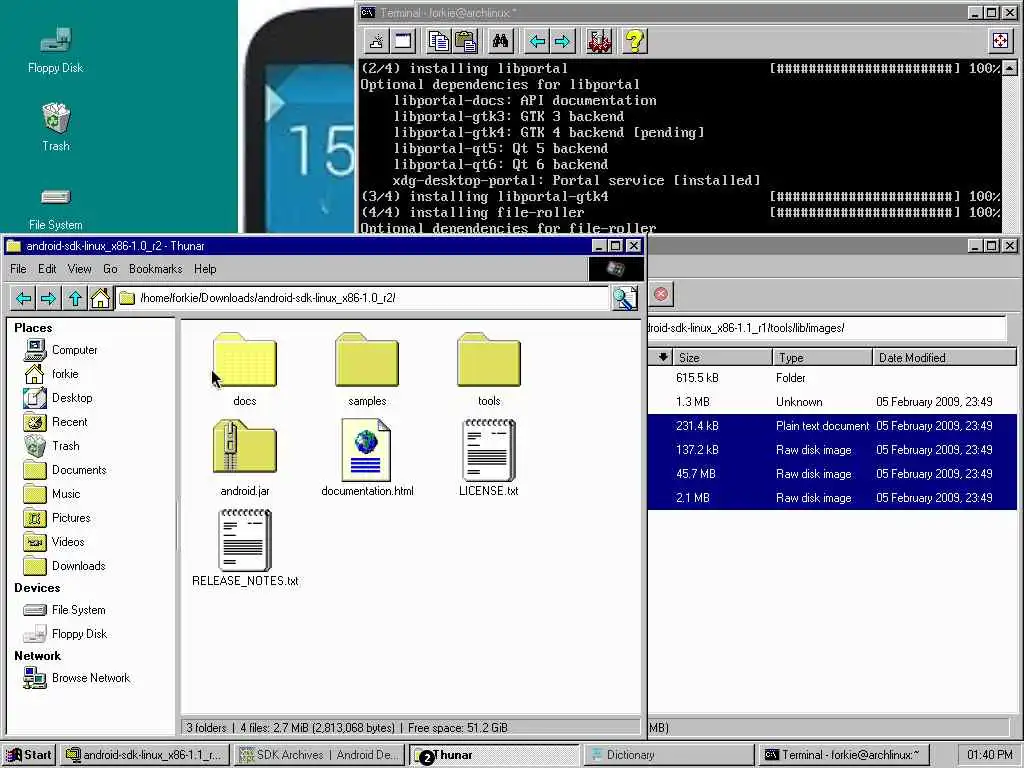Select the 1.3 MB Unknown row
Image resolution: width=1024 pixels, height=768 pixels.
(x=832, y=402)
